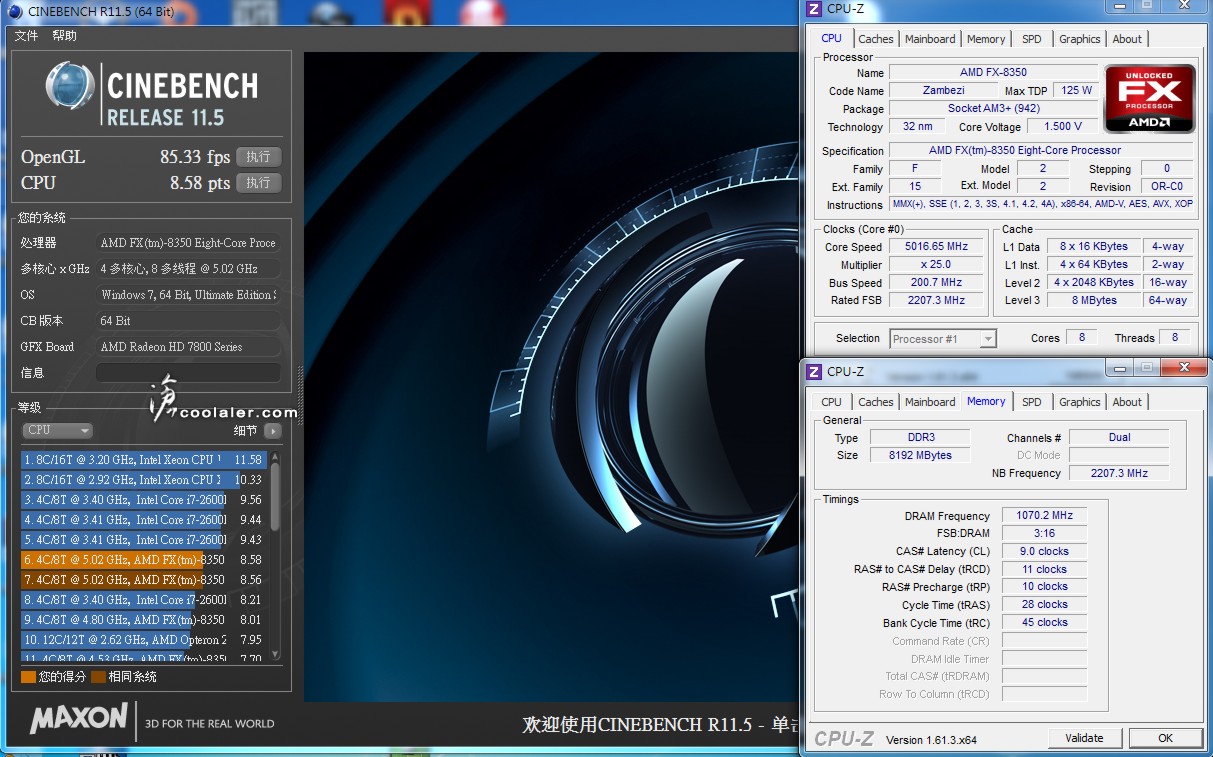Click the AMD Radeon HD 7800 Series field

(188, 347)
